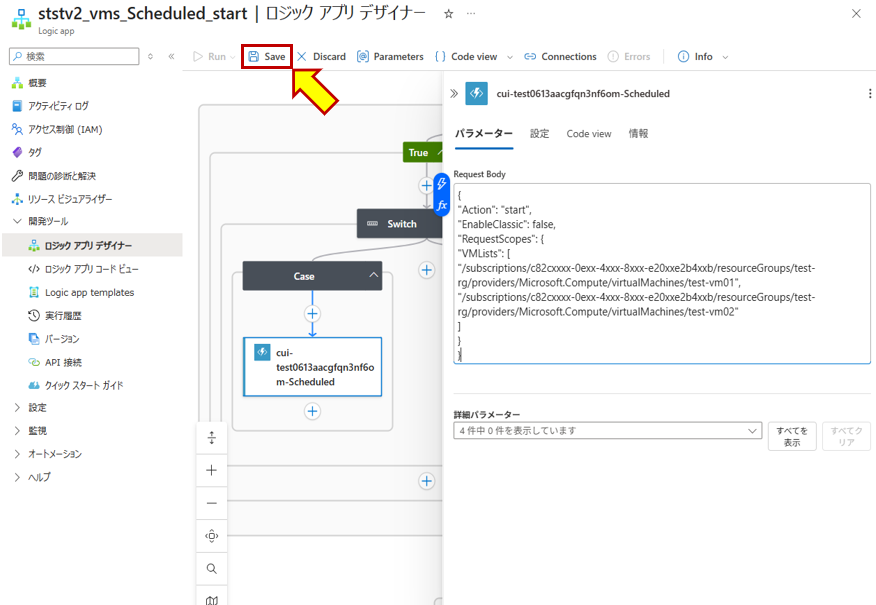Zoom out on the designer canvas
This screenshot has width=876, height=605.
pos(212,503)
